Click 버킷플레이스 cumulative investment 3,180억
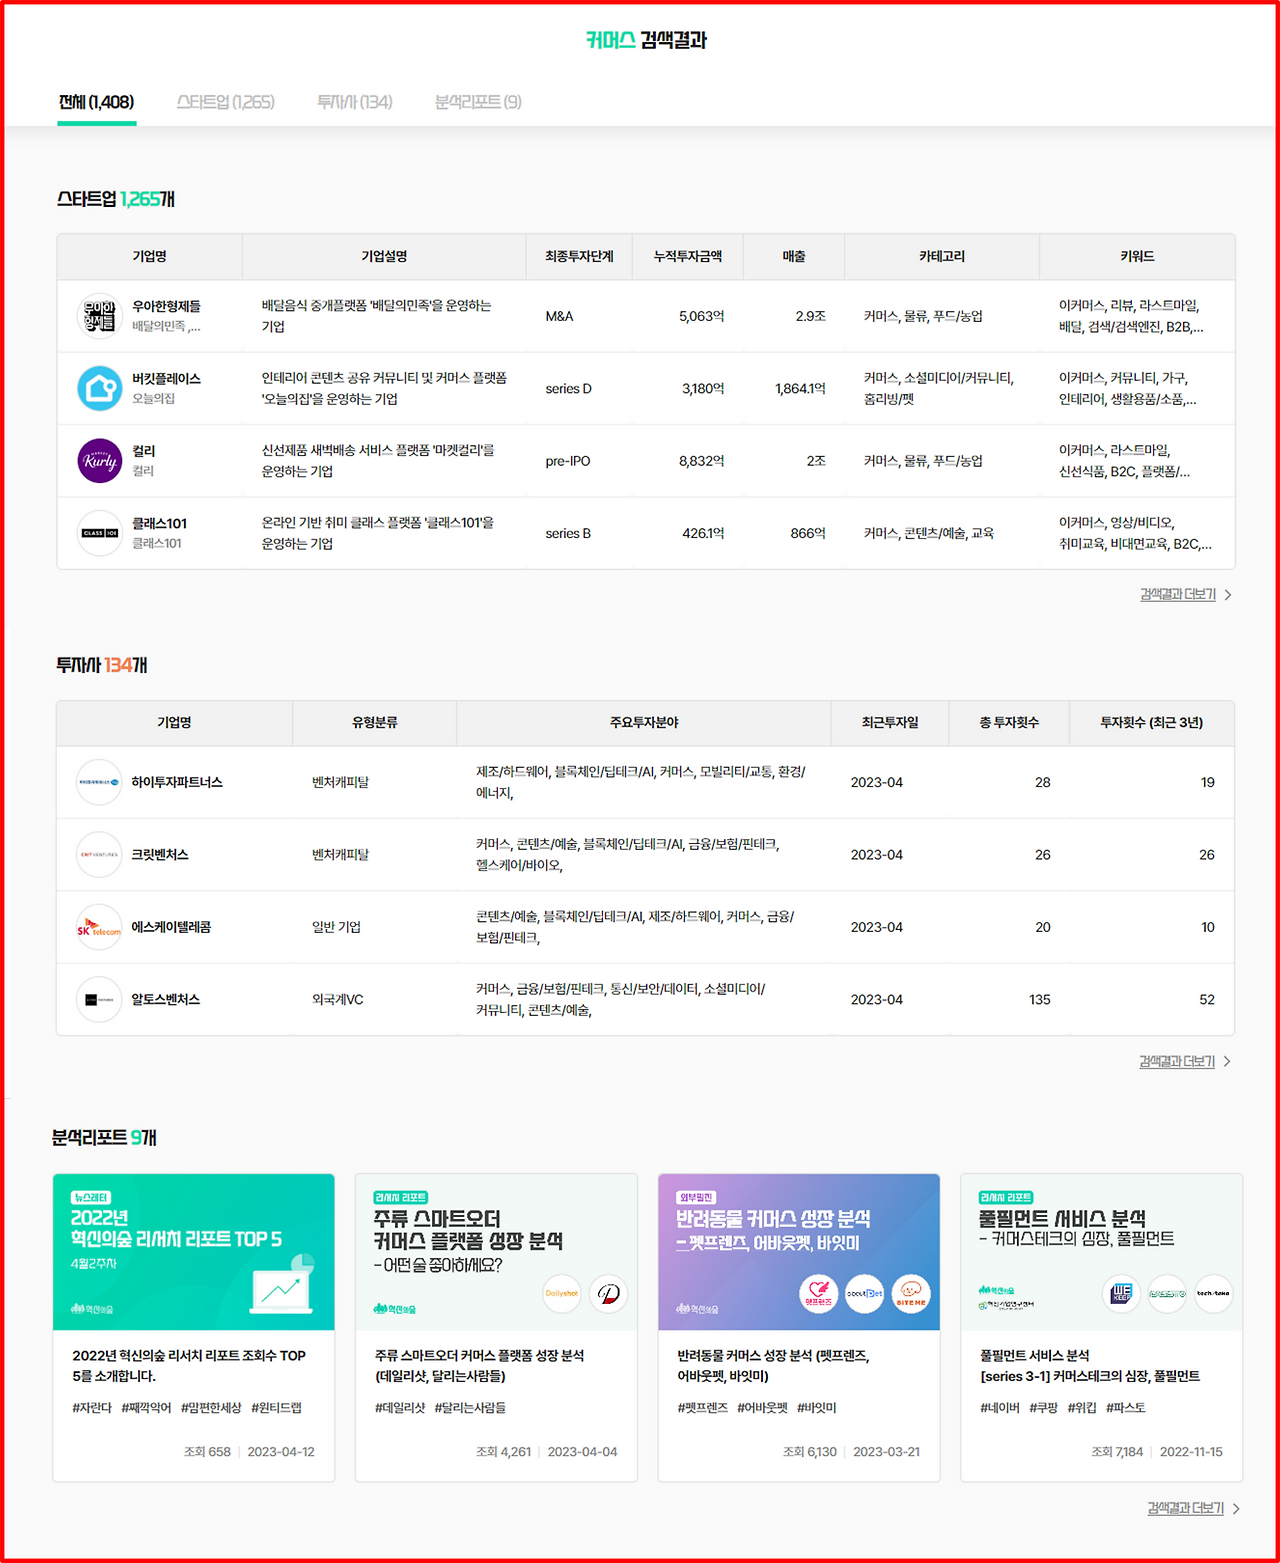Viewport: 1280px width, 1563px height. [x=703, y=388]
